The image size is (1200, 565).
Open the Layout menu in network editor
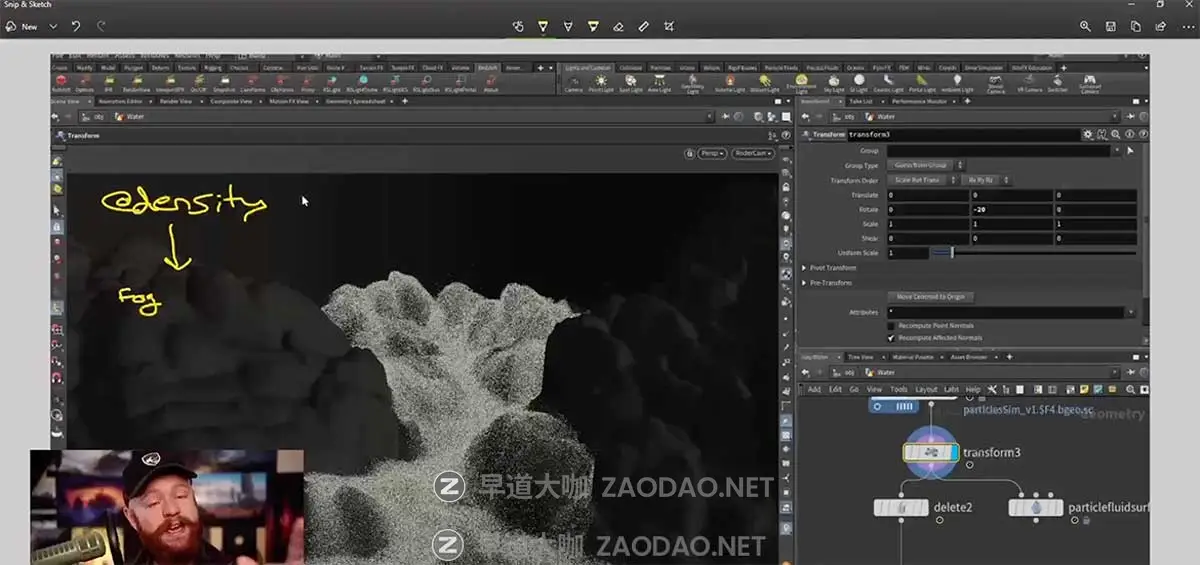[x=925, y=389]
